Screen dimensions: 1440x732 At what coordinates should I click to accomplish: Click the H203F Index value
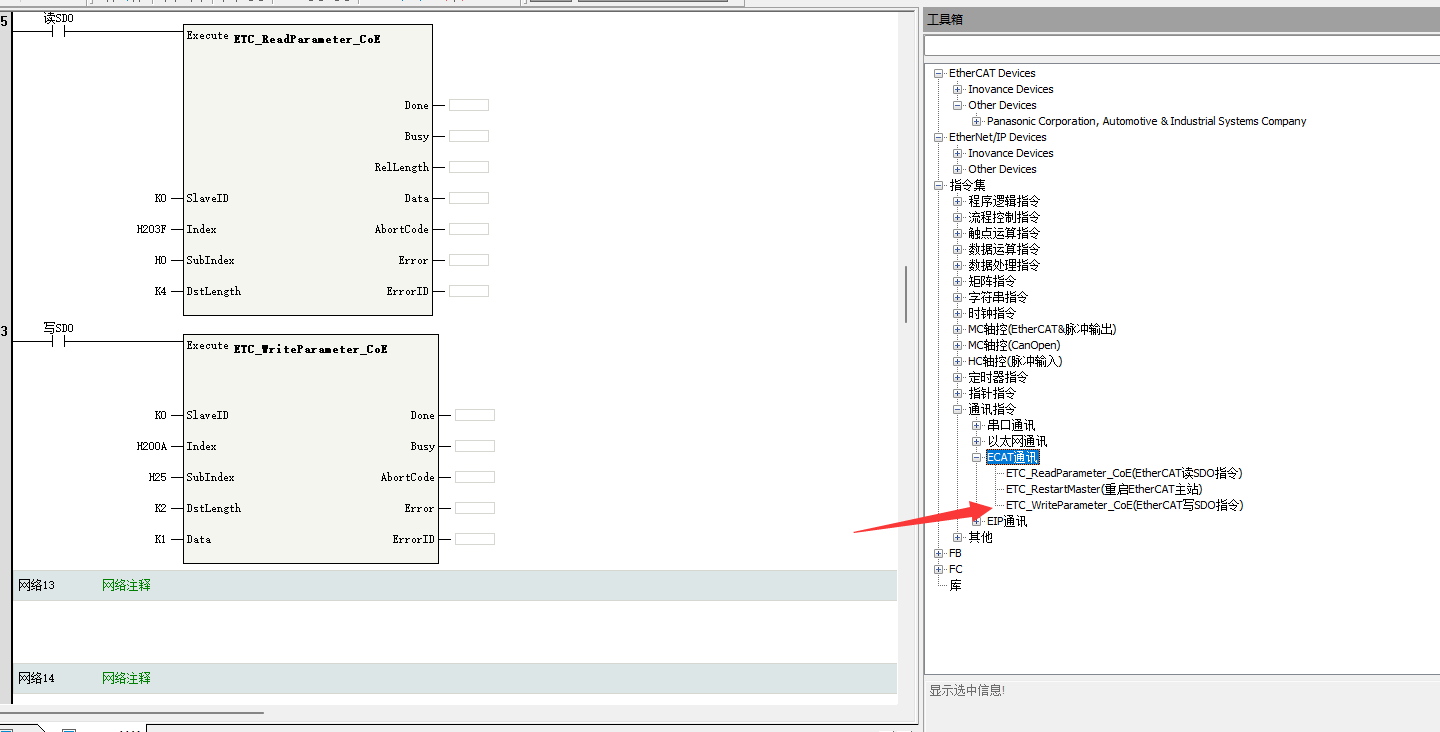point(152,229)
